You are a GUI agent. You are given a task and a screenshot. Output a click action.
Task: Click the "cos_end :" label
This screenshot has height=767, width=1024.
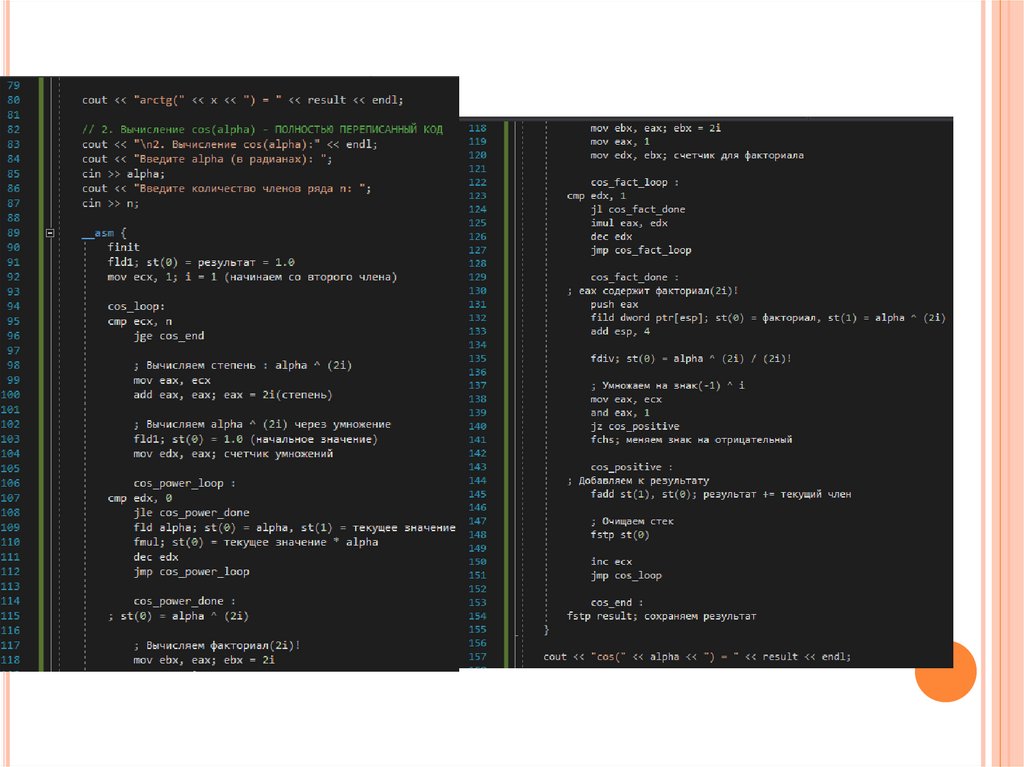(x=616, y=602)
